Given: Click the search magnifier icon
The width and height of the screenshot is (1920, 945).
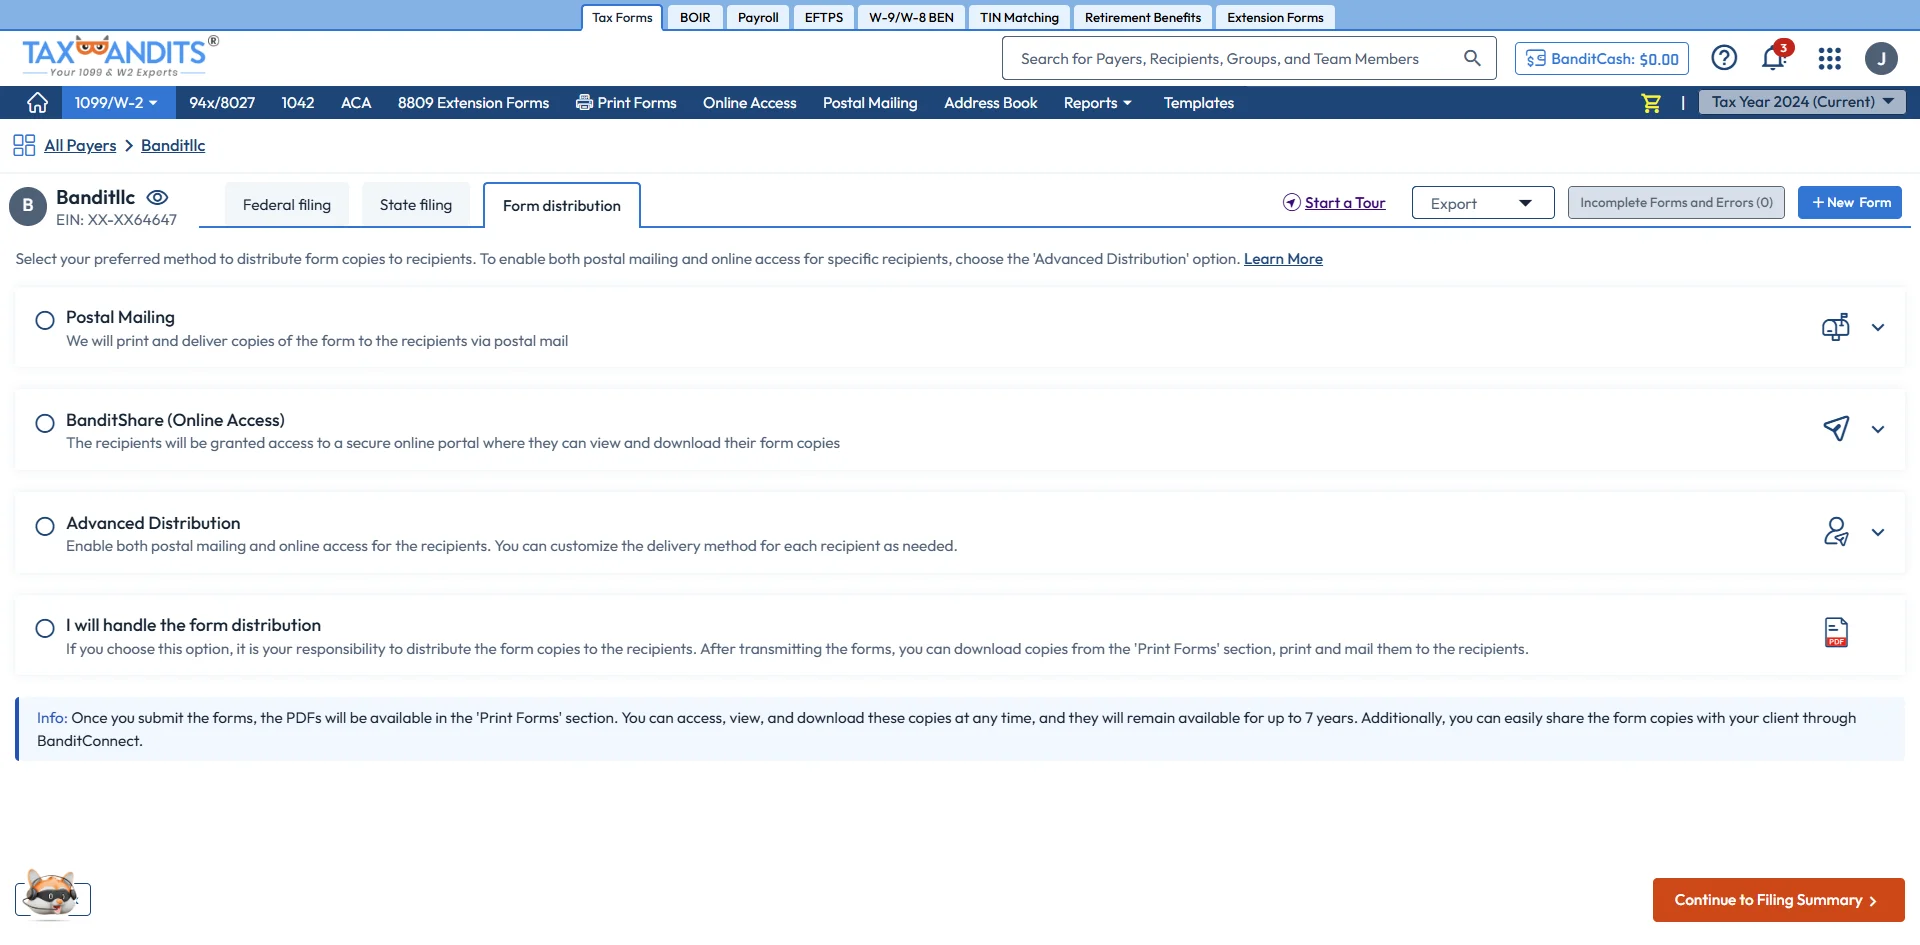Looking at the screenshot, I should [x=1472, y=58].
